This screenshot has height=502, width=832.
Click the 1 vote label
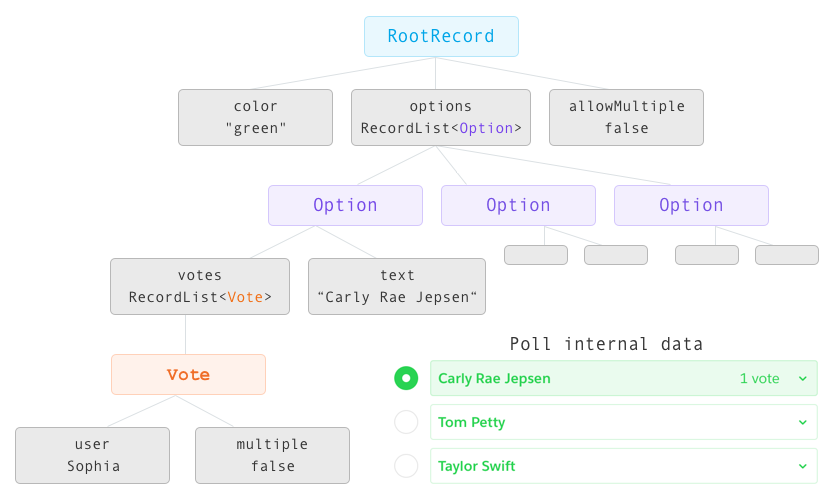[x=759, y=379]
